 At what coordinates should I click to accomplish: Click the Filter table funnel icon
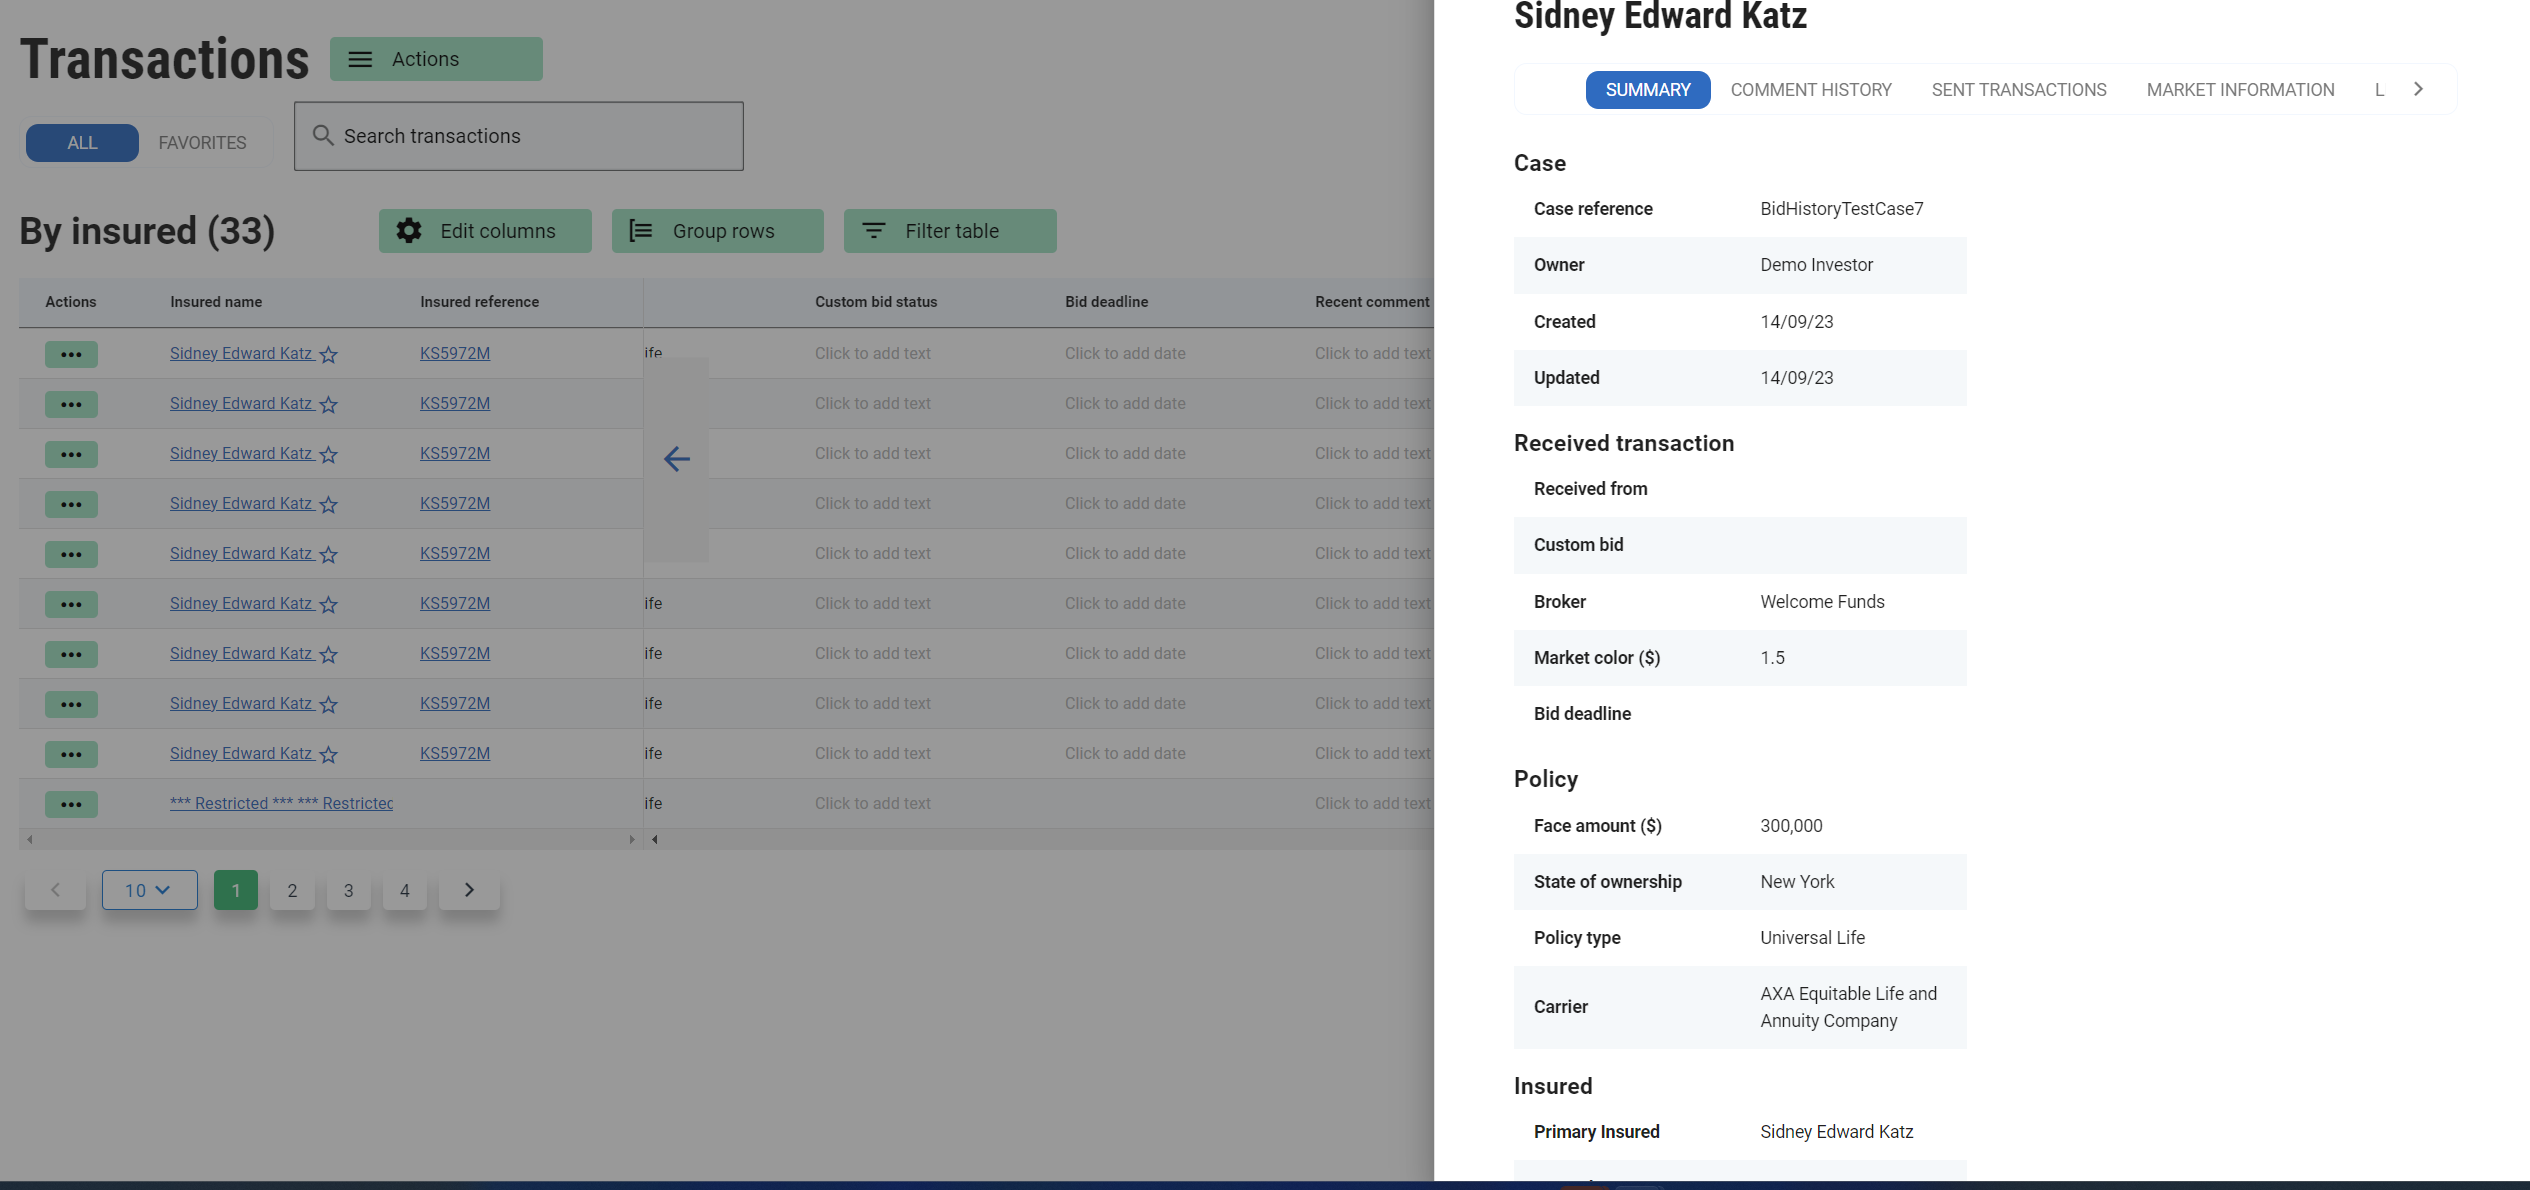tap(873, 231)
